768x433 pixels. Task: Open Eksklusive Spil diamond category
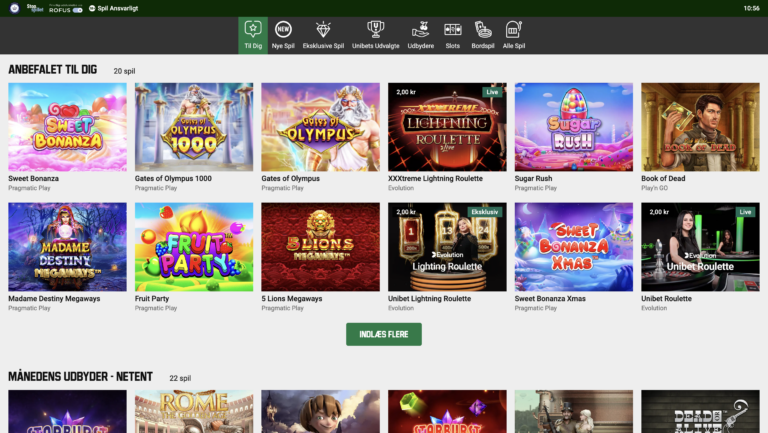pos(323,35)
